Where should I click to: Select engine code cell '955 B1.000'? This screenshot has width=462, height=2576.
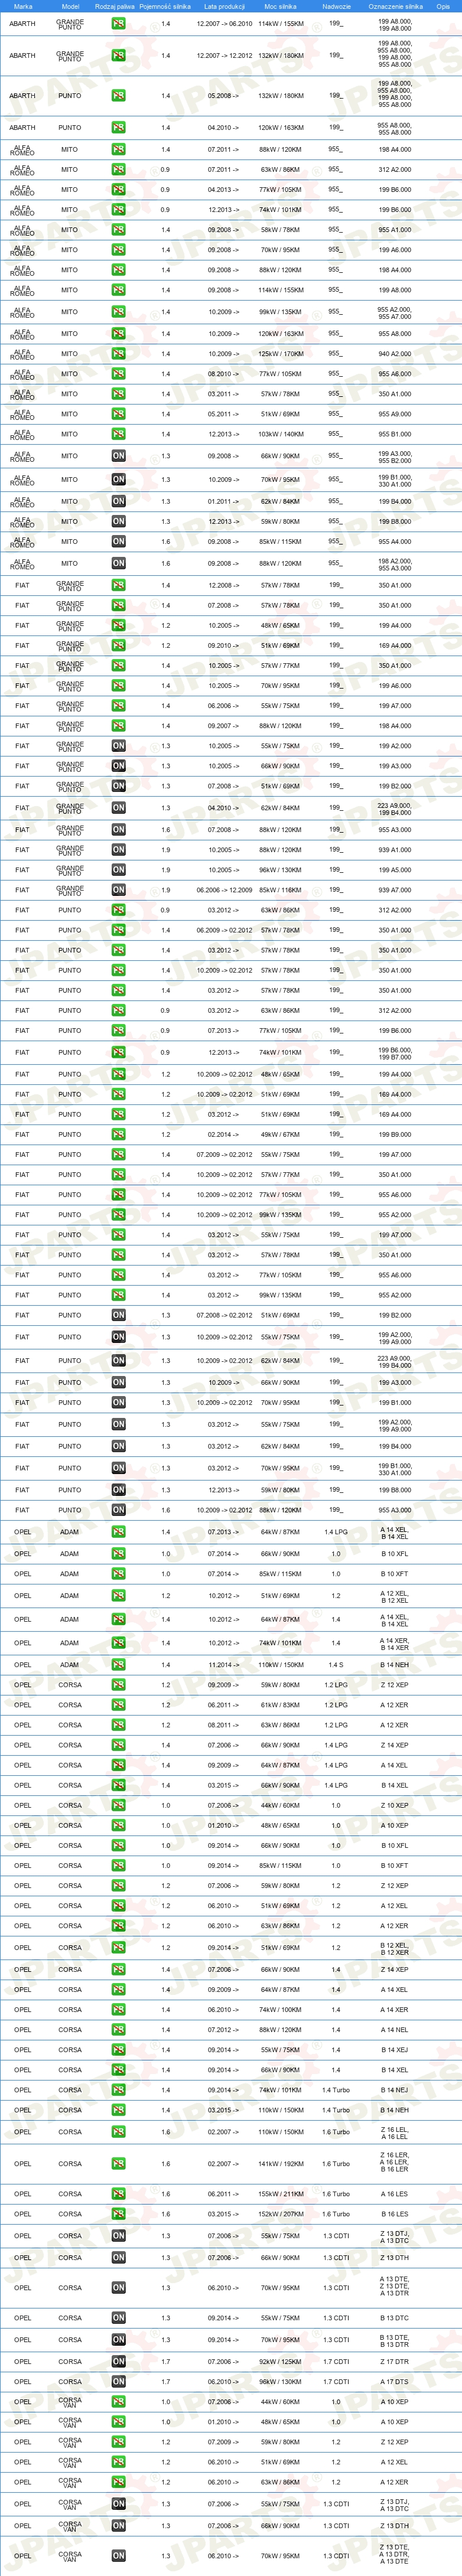click(x=395, y=434)
